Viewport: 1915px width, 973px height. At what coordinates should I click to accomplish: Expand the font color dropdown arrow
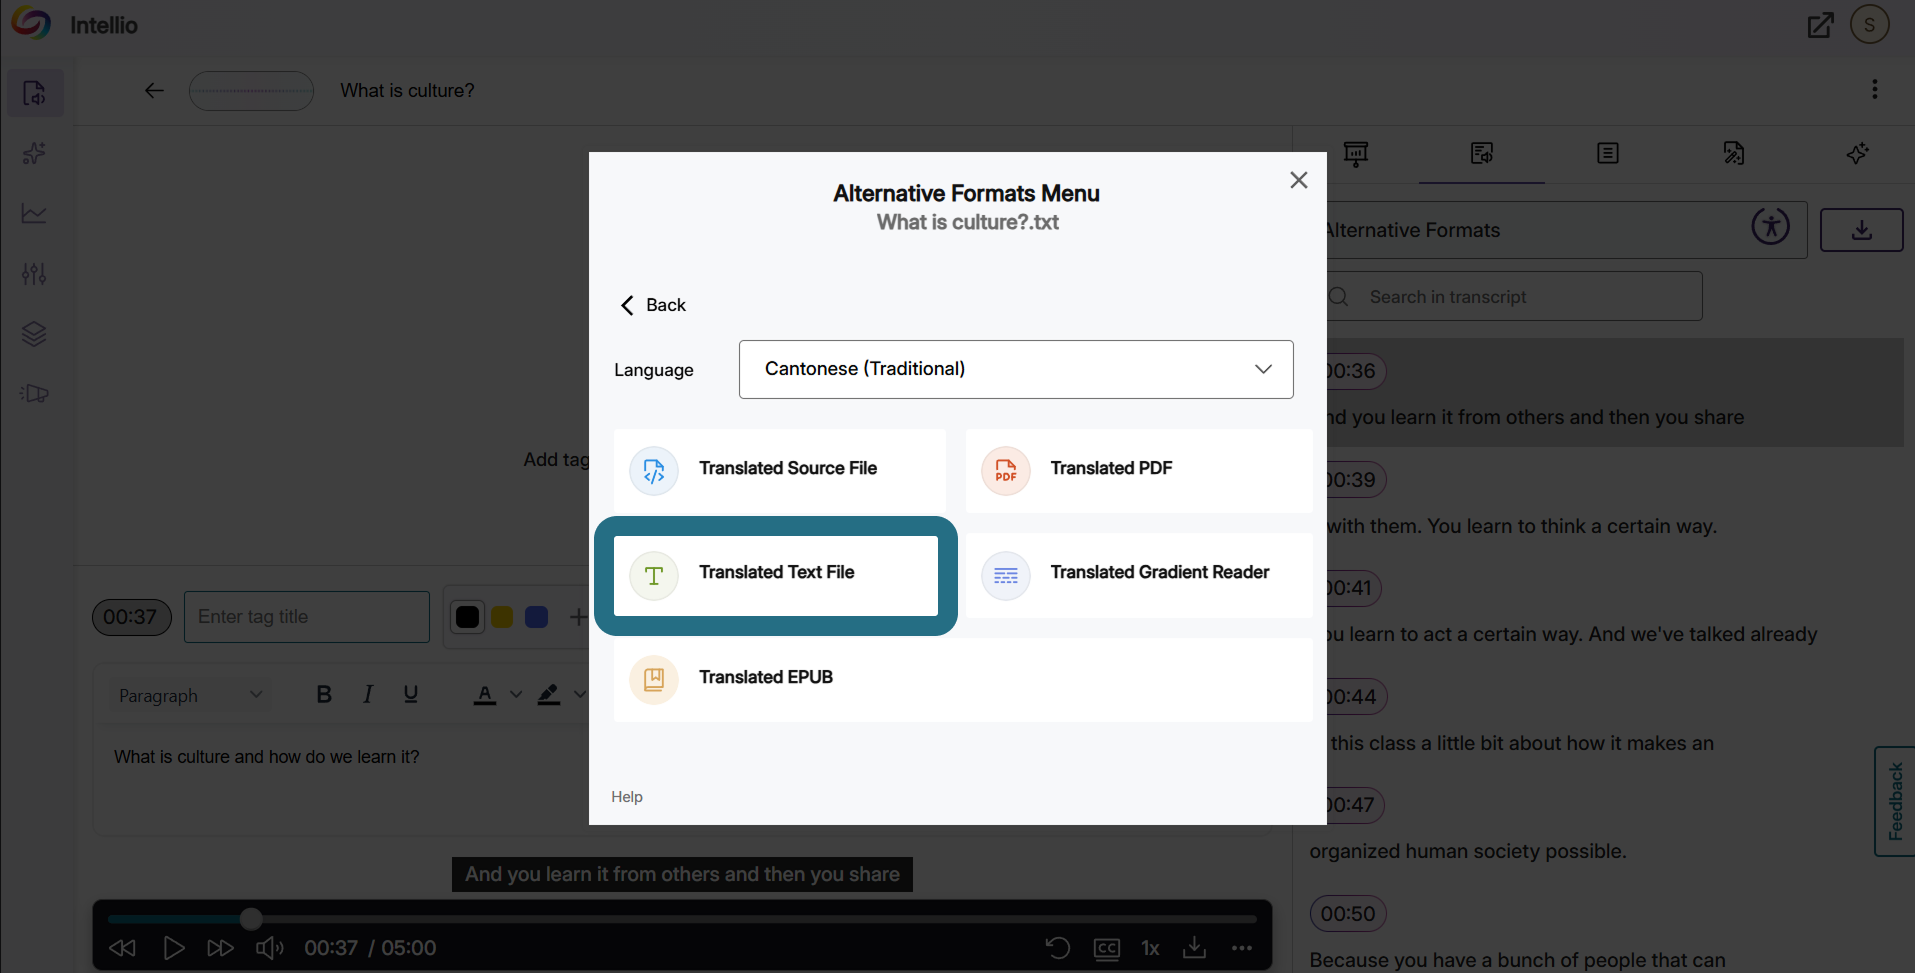(516, 694)
